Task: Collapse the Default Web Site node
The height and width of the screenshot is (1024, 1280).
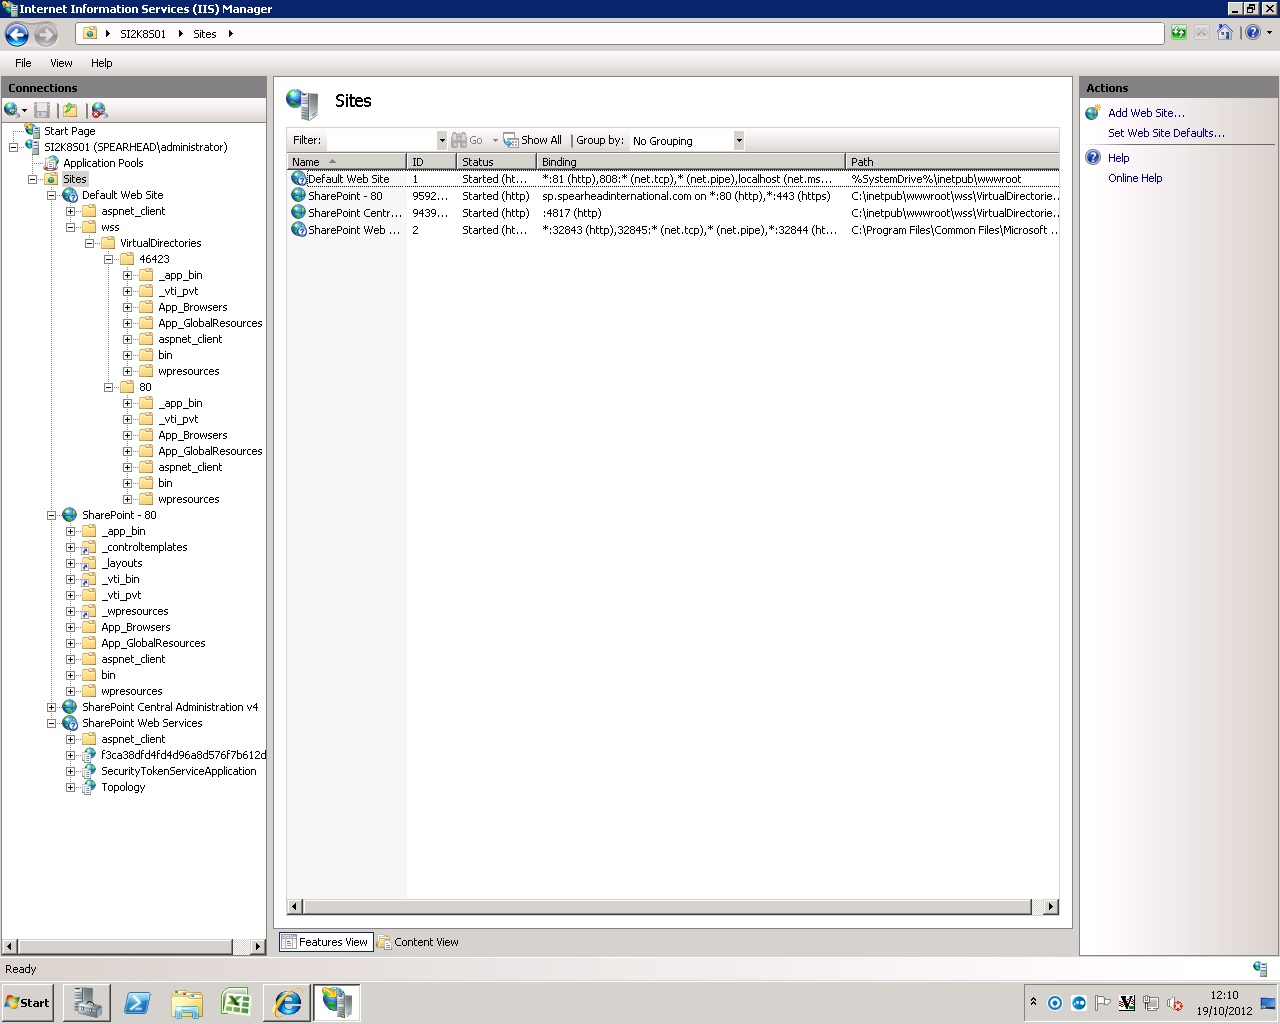Action: (51, 194)
